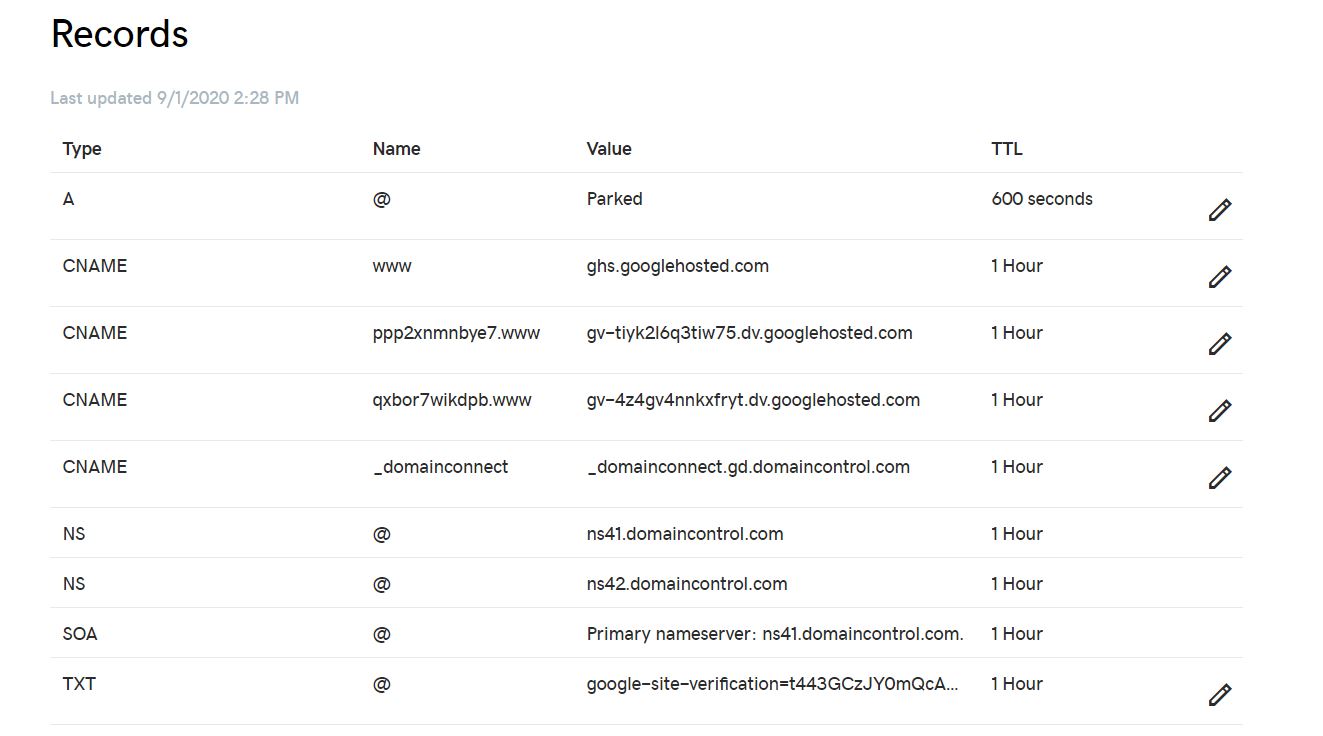The width and height of the screenshot is (1323, 736).
Task: Edit the qxbor7wikdpb.www CNAME record
Action: (1219, 411)
